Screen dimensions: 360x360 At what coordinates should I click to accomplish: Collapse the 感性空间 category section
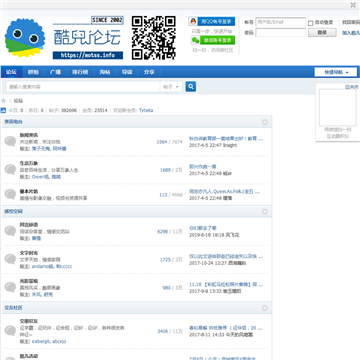(x=265, y=212)
